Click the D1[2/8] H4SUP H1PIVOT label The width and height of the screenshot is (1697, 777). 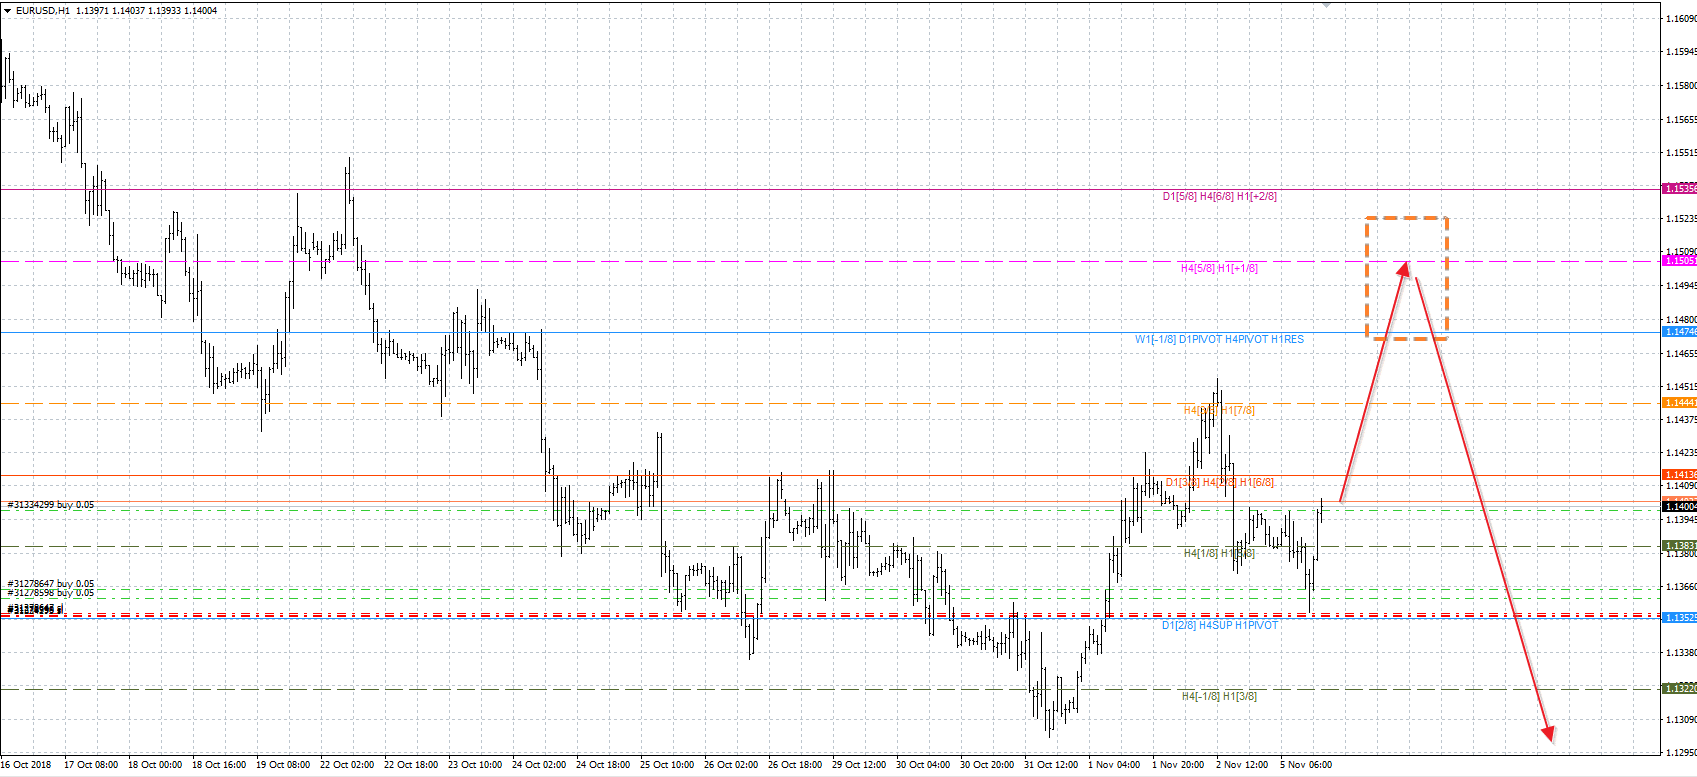pos(1219,626)
